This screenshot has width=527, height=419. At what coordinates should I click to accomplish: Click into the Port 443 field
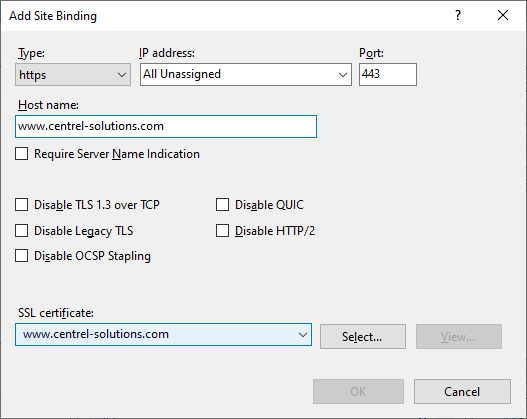click(x=388, y=75)
